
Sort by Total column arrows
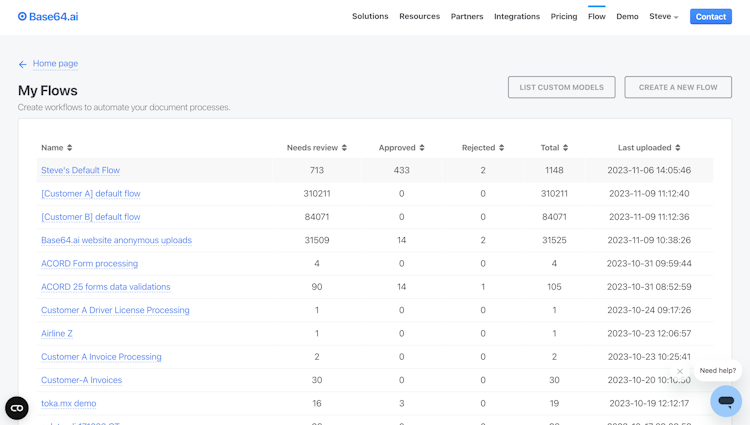565,148
